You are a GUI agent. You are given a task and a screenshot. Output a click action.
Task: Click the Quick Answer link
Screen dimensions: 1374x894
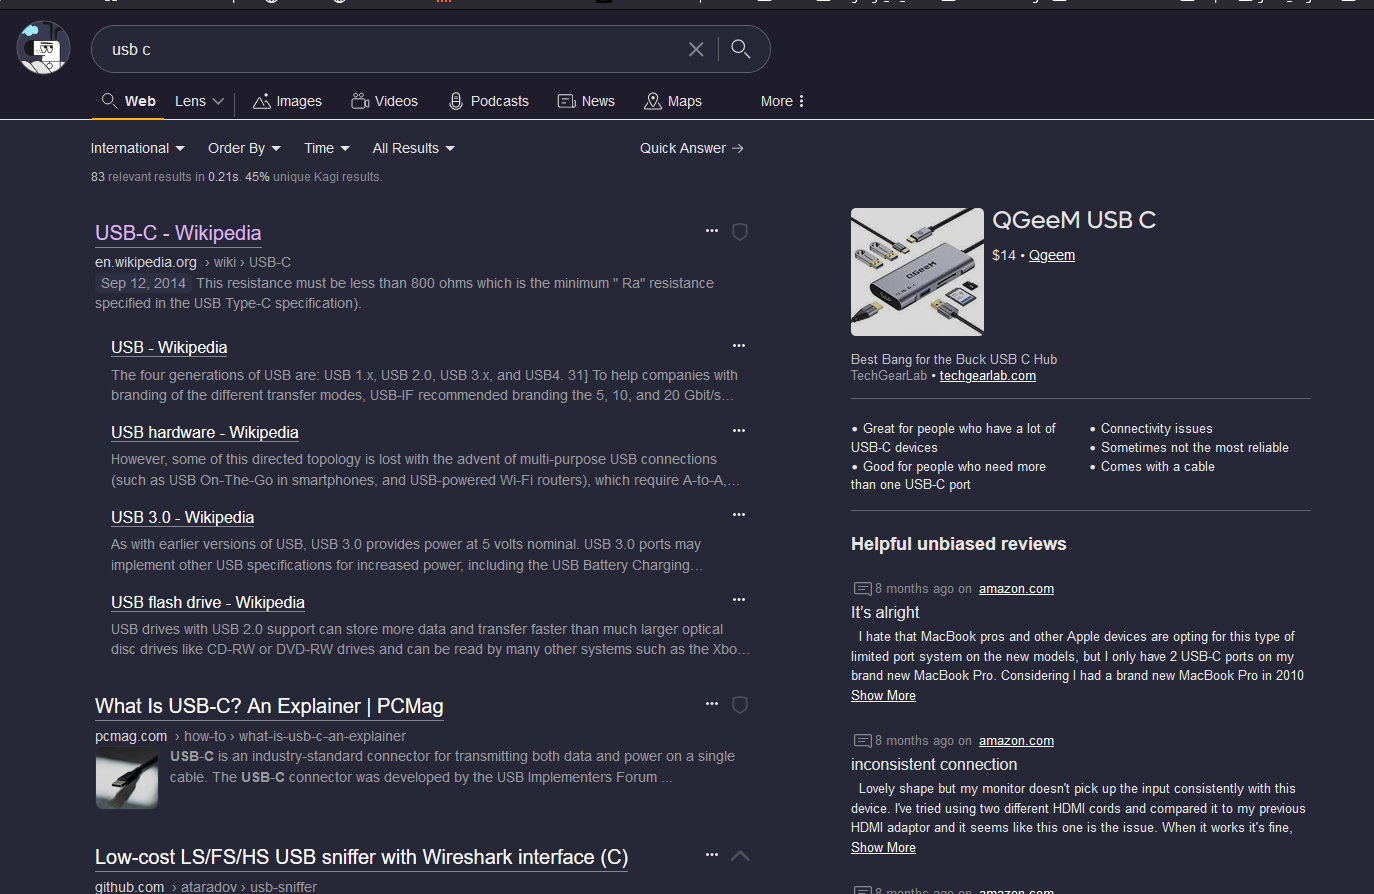[691, 148]
